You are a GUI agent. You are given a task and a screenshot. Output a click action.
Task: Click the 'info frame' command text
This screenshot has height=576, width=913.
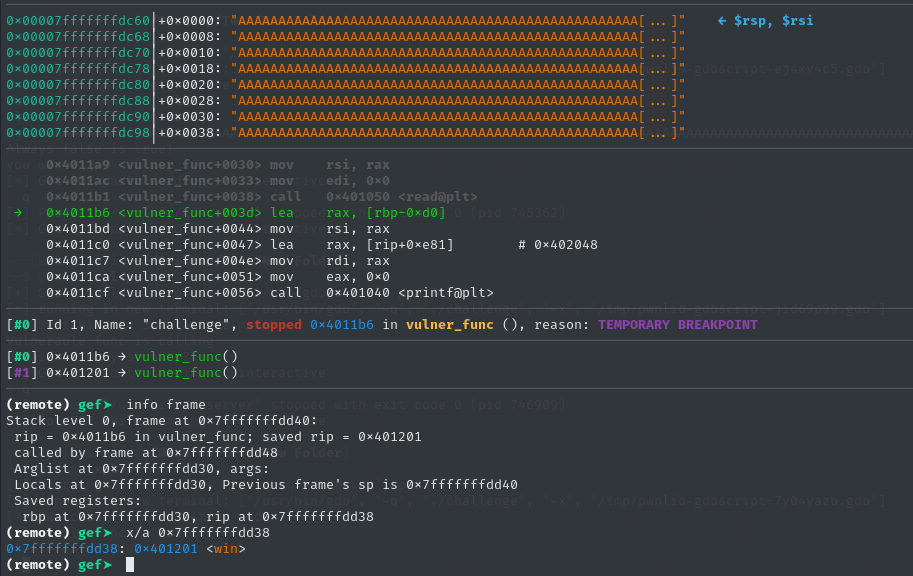[166, 405]
